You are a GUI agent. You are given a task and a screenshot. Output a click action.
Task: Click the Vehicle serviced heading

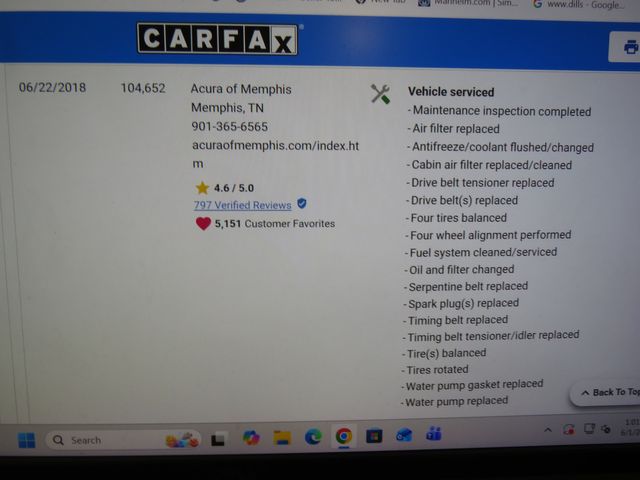point(451,92)
